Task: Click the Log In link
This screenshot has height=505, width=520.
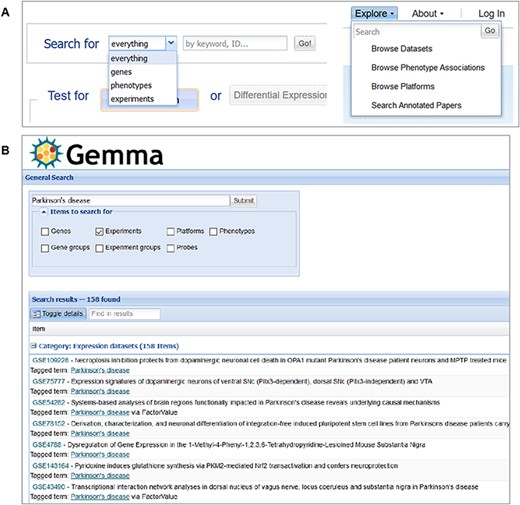Action: click(491, 13)
